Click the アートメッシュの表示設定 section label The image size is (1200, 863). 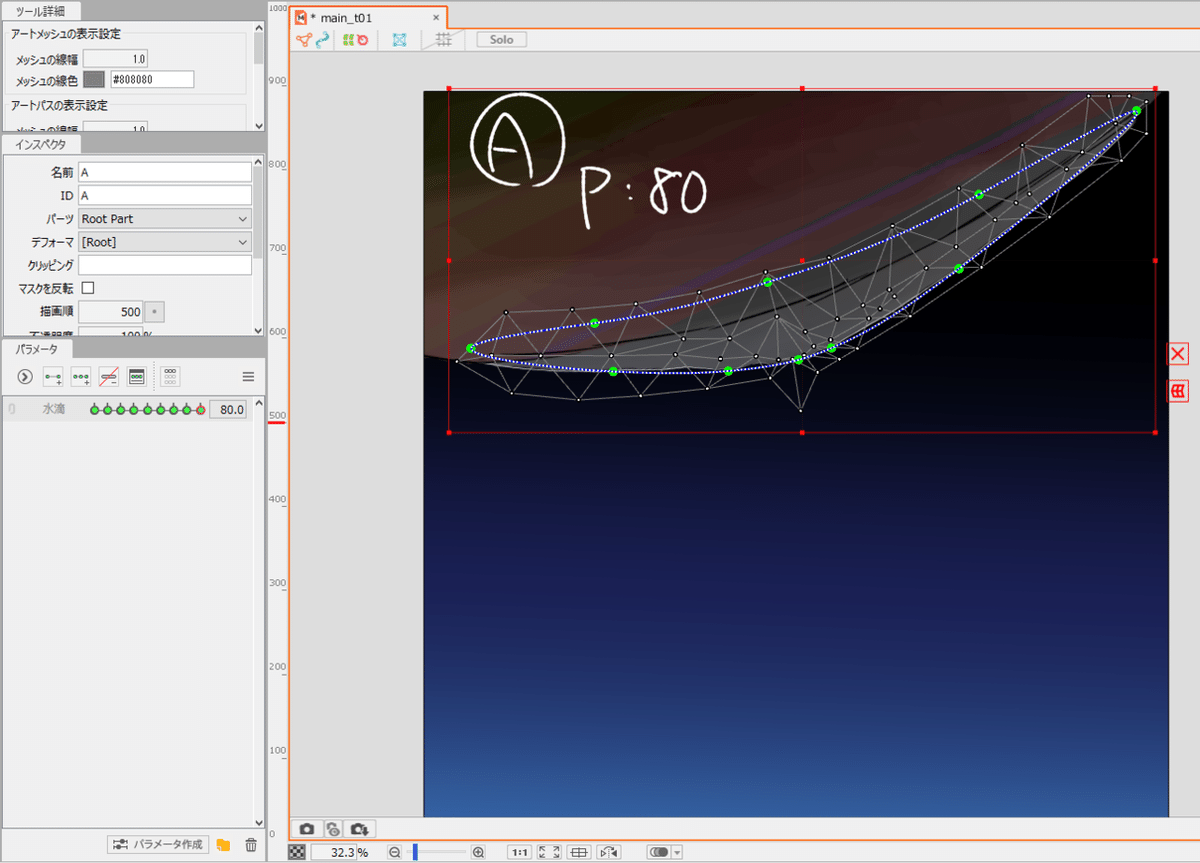(65, 34)
